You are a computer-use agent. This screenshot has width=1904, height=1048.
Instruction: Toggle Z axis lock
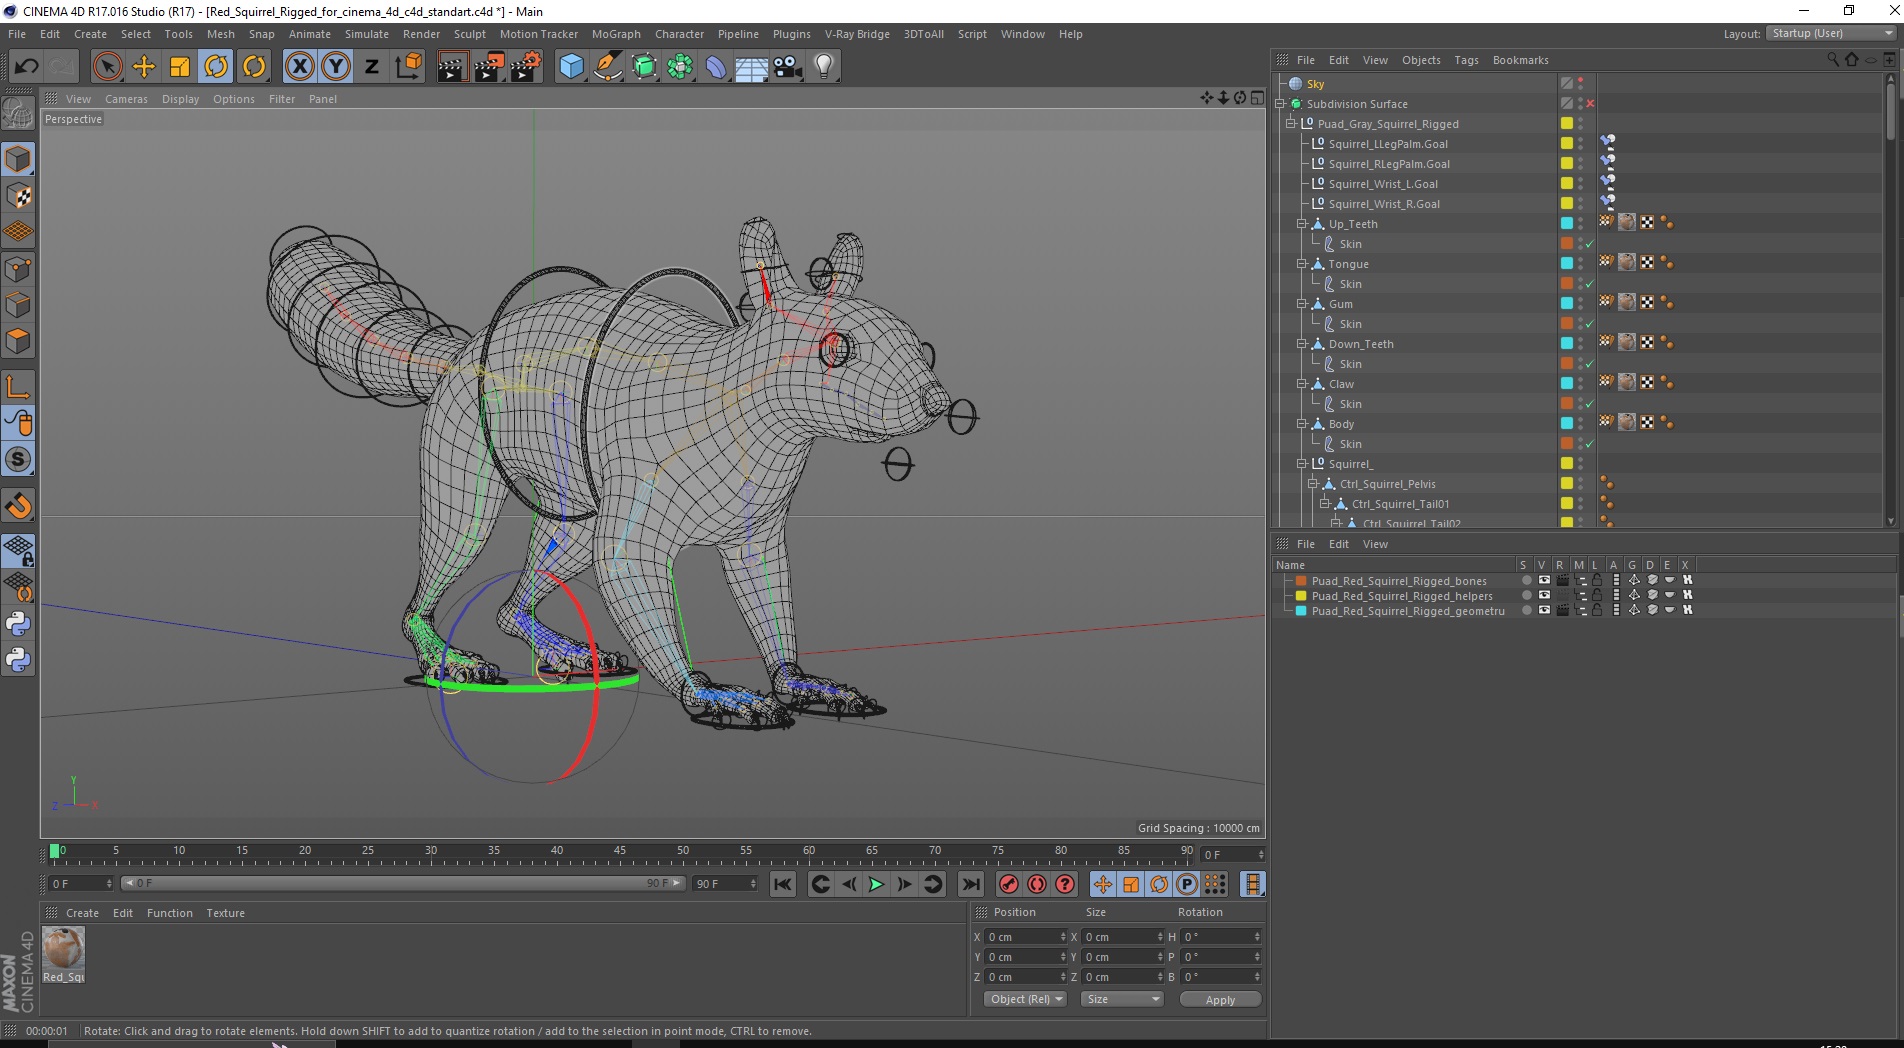pyautogui.click(x=372, y=67)
